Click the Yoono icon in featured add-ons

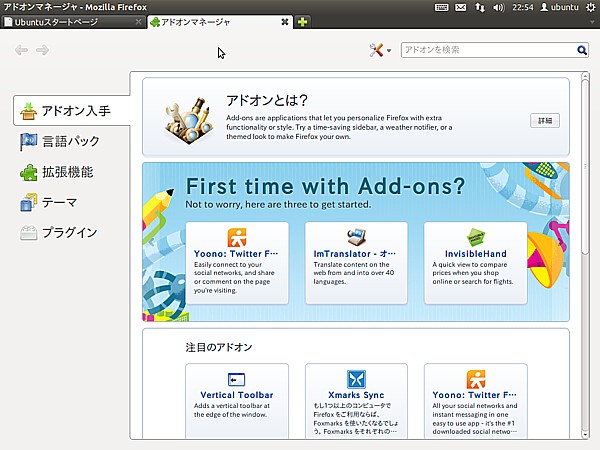pos(476,379)
